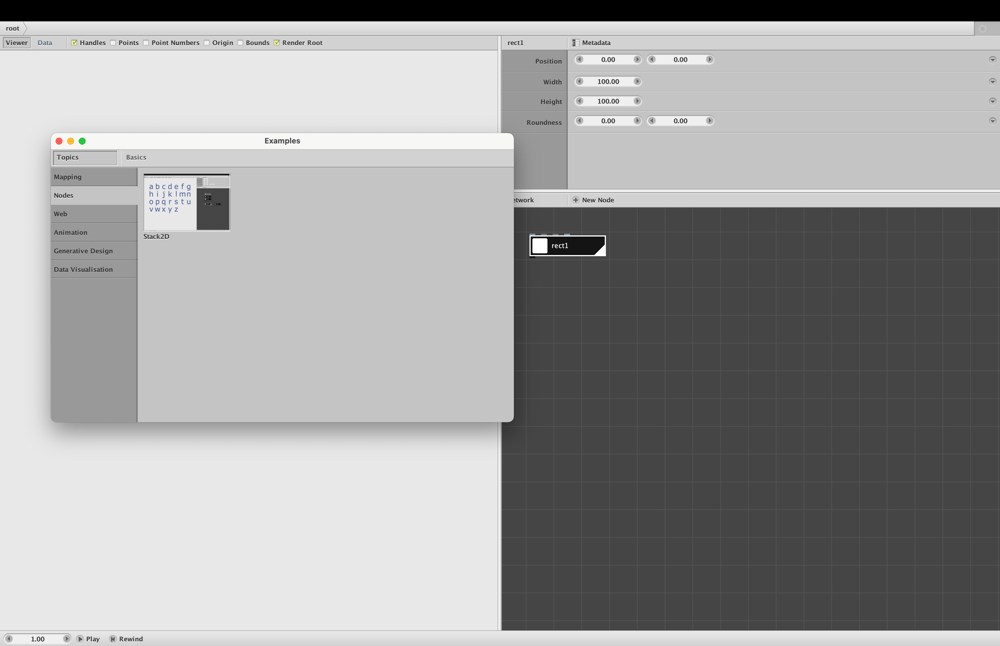
Task: Increase Position X value arrow
Action: [x=636, y=59]
